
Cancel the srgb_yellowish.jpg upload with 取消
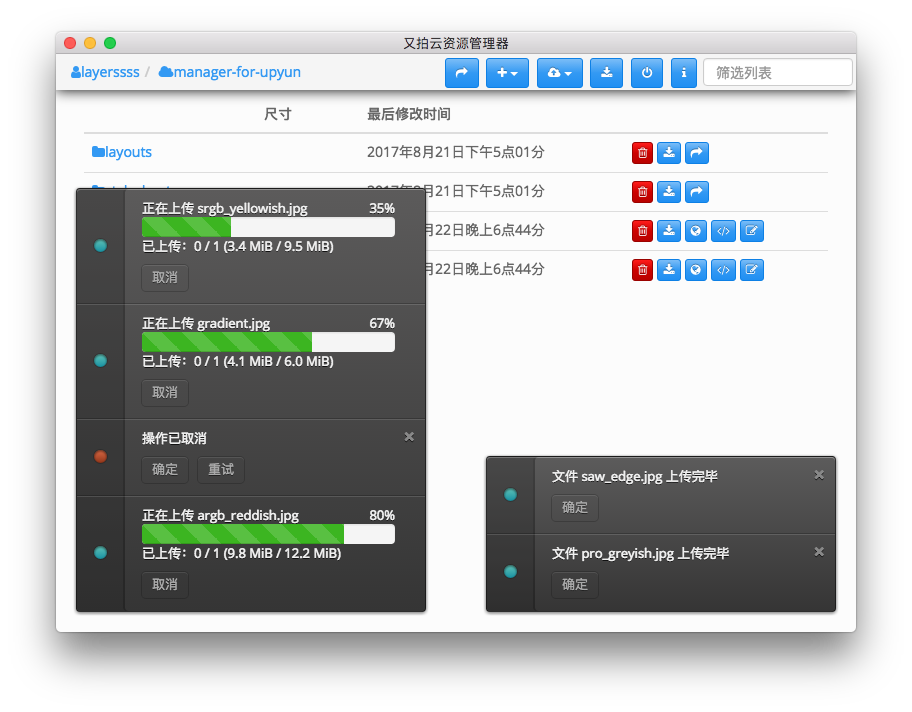click(165, 277)
